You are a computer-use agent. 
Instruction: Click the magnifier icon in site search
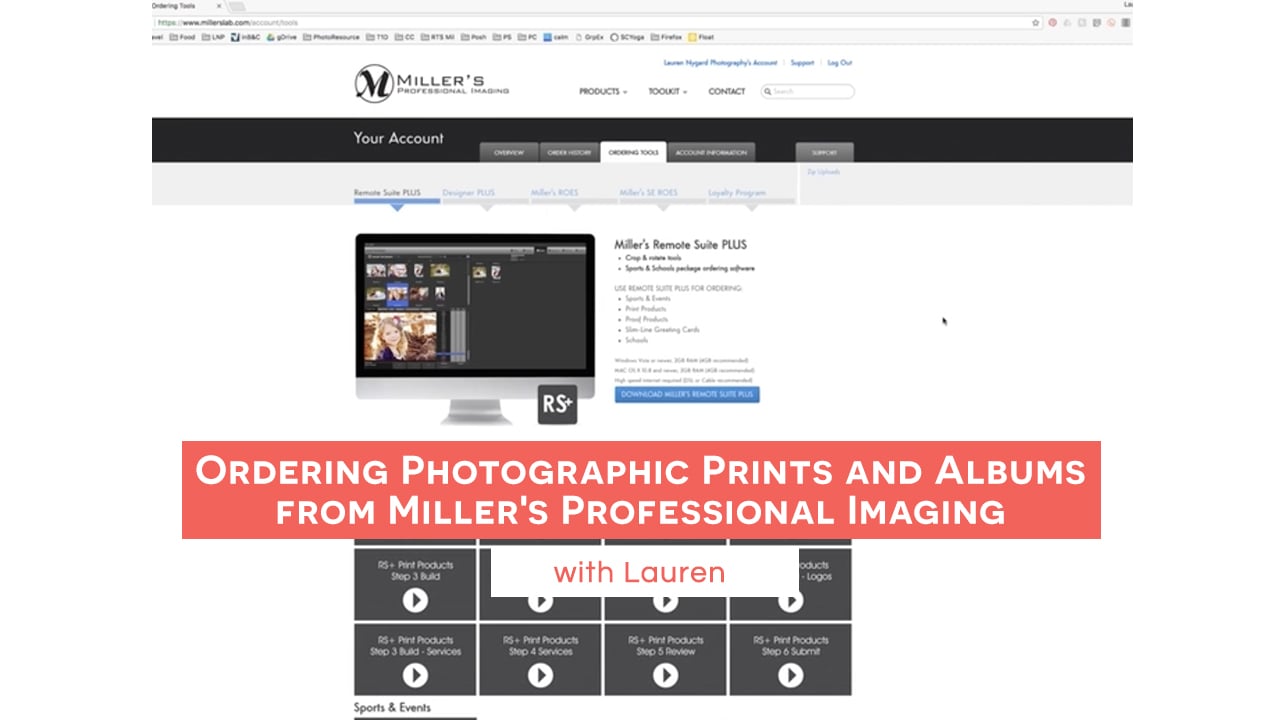tap(768, 91)
